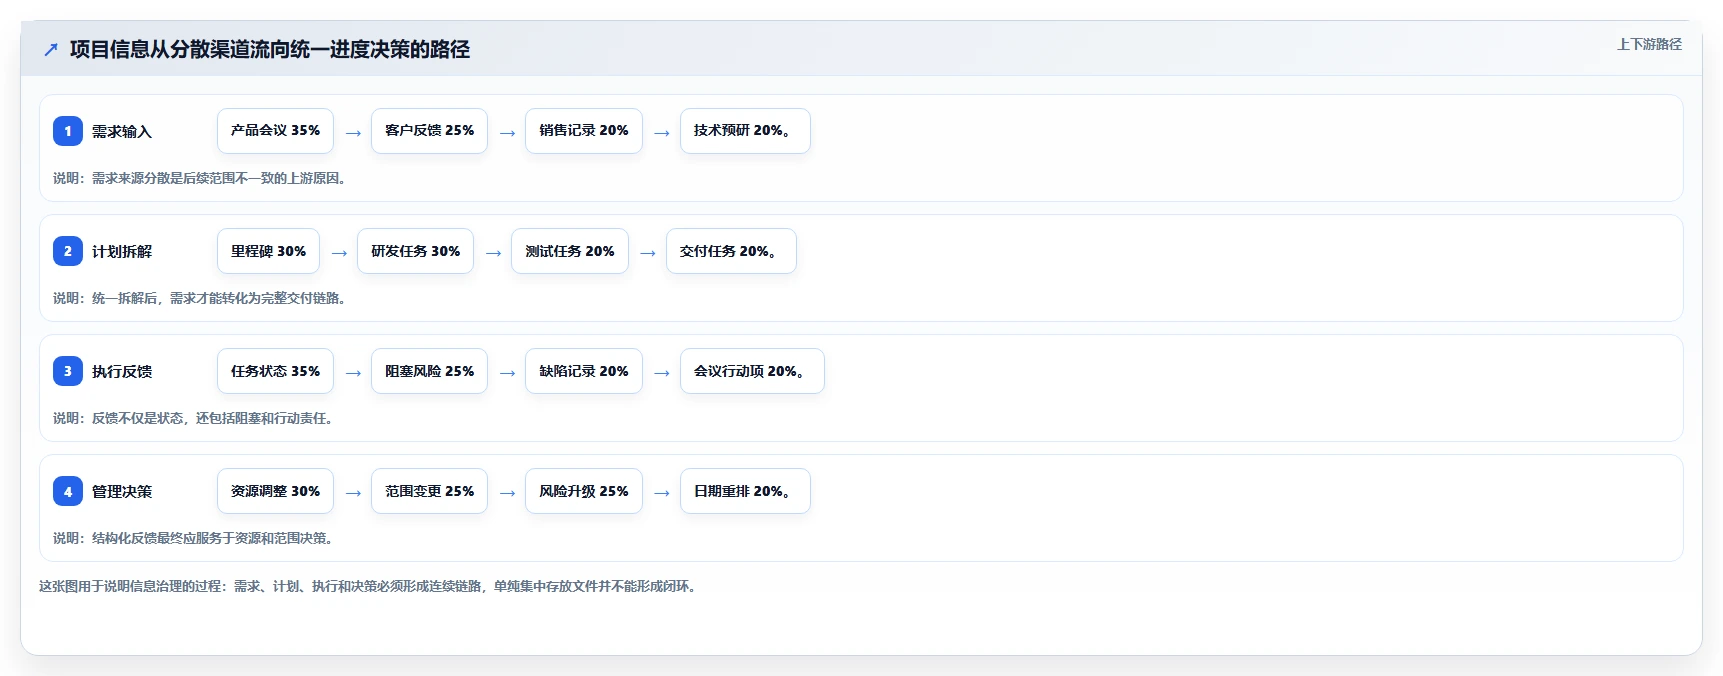The height and width of the screenshot is (676, 1723).
Task: Select the 风险升级 25% chip
Action: point(584,491)
